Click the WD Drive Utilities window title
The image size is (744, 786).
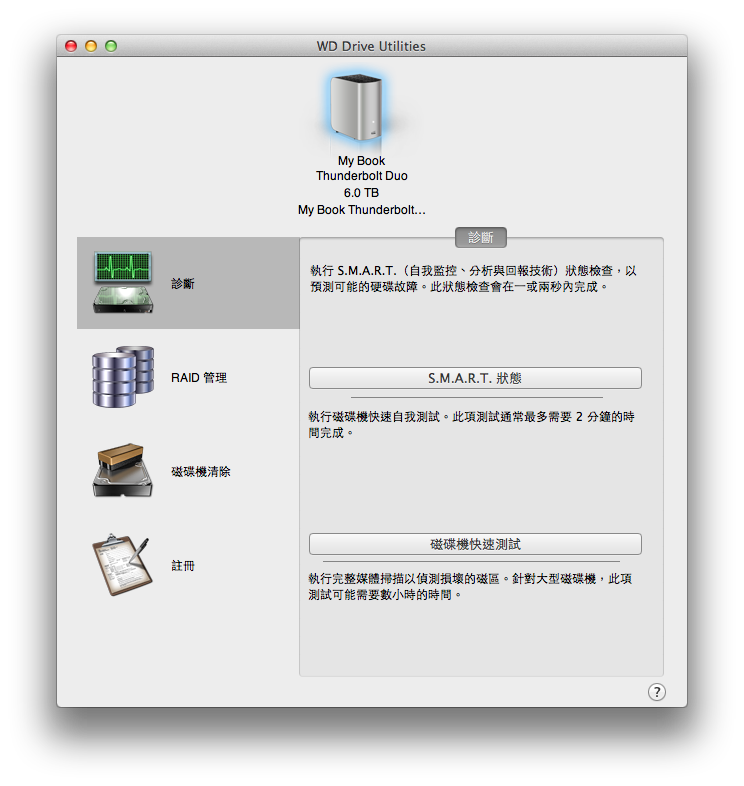[371, 46]
